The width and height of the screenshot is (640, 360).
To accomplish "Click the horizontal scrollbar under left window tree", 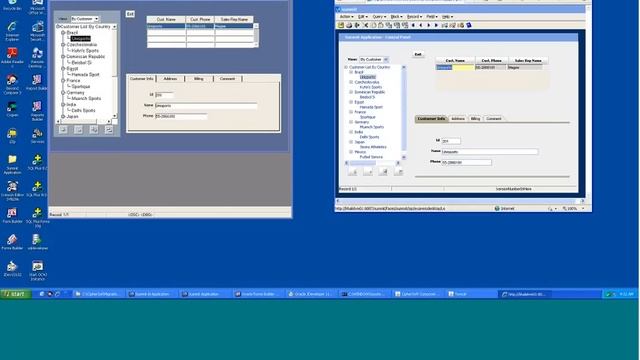I will [x=84, y=121].
